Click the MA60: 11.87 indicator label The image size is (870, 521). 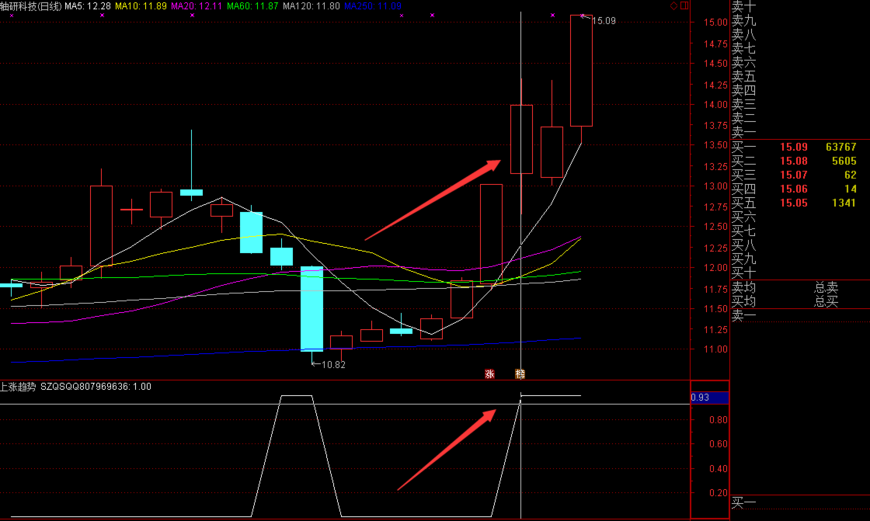(252, 6)
